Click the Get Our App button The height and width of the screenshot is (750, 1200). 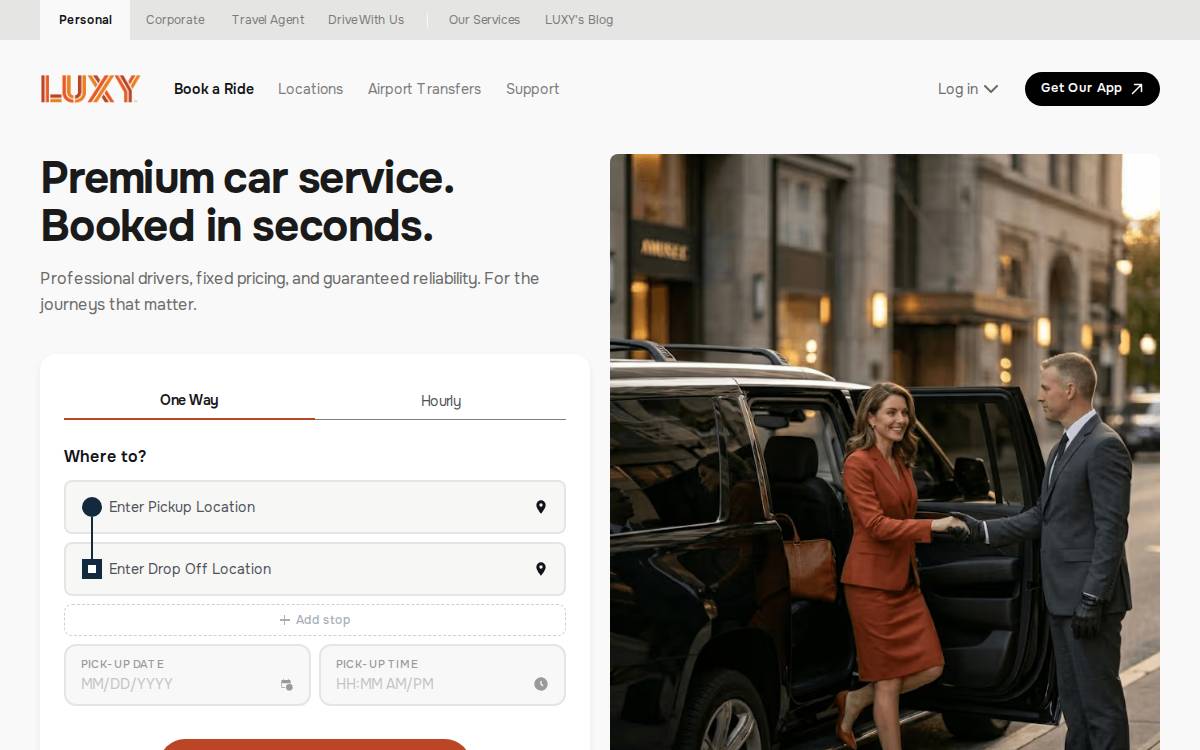(1092, 89)
